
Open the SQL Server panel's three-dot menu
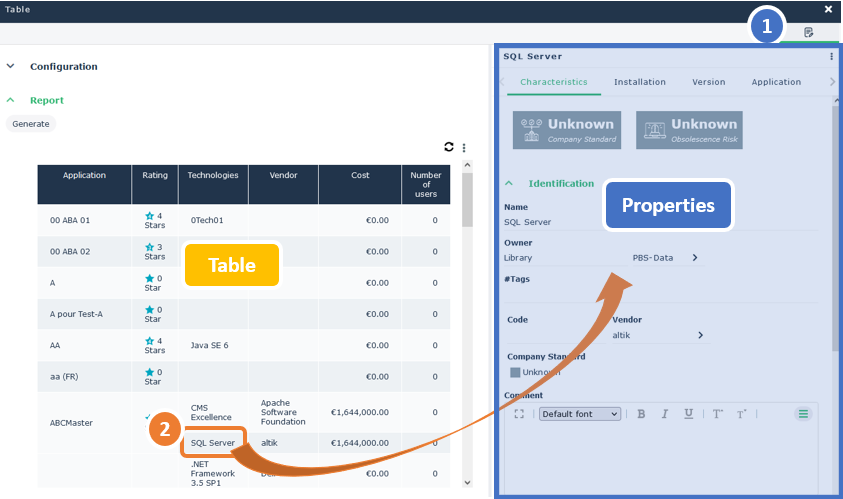(x=831, y=57)
